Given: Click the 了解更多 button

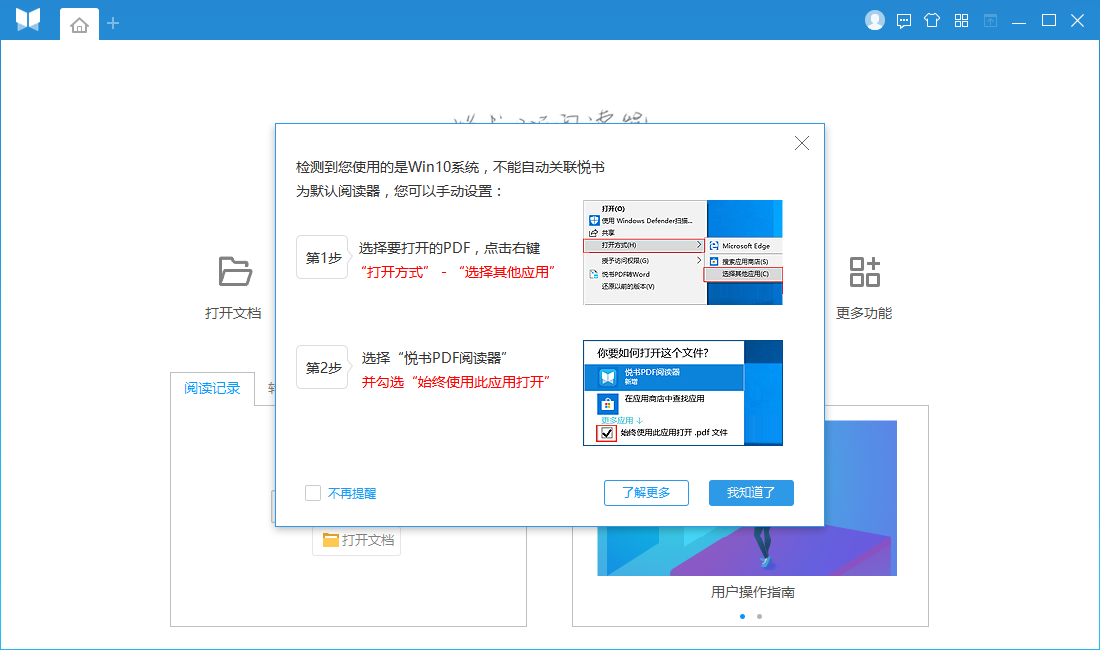Looking at the screenshot, I should tap(646, 493).
